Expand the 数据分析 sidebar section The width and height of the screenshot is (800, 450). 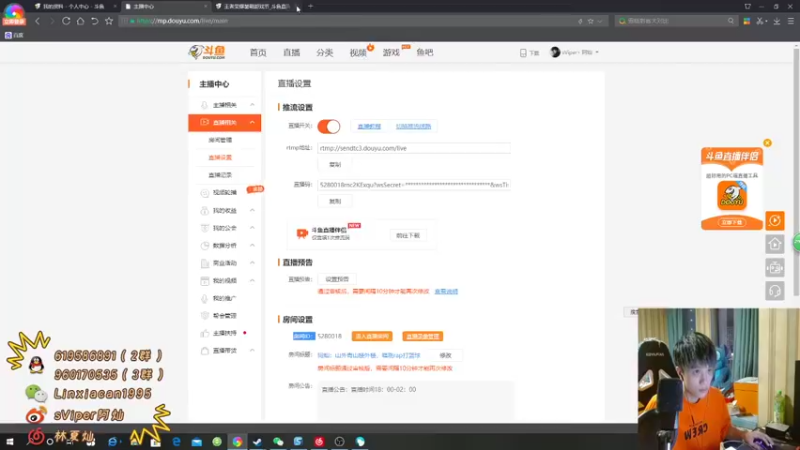[252, 245]
